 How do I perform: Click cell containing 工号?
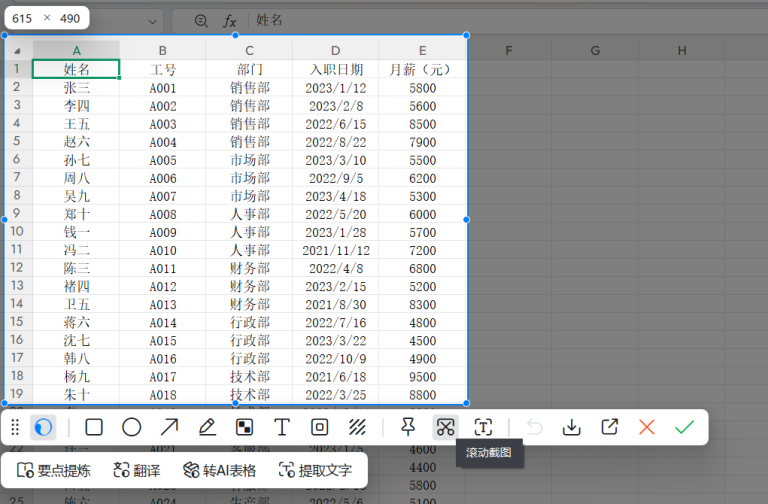click(163, 69)
